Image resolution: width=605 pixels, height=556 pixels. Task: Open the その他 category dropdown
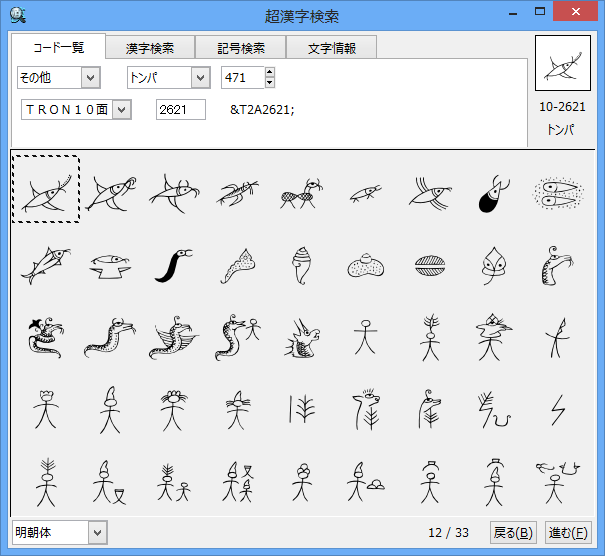coord(90,78)
